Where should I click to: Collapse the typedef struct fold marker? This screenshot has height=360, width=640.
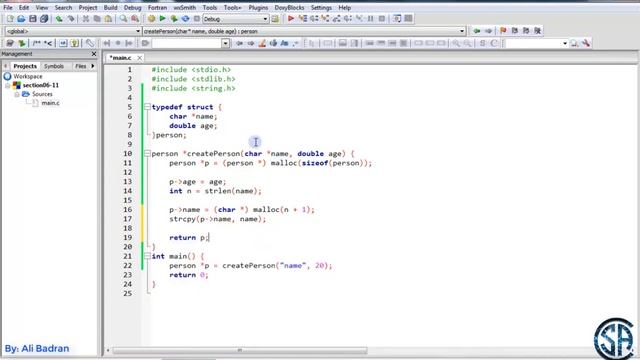147,107
